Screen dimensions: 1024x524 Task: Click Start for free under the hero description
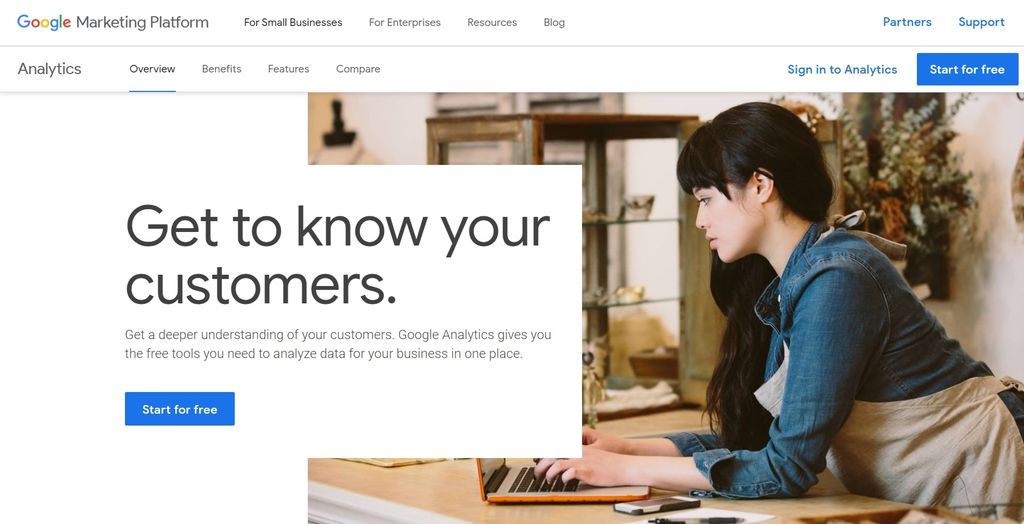(x=180, y=409)
